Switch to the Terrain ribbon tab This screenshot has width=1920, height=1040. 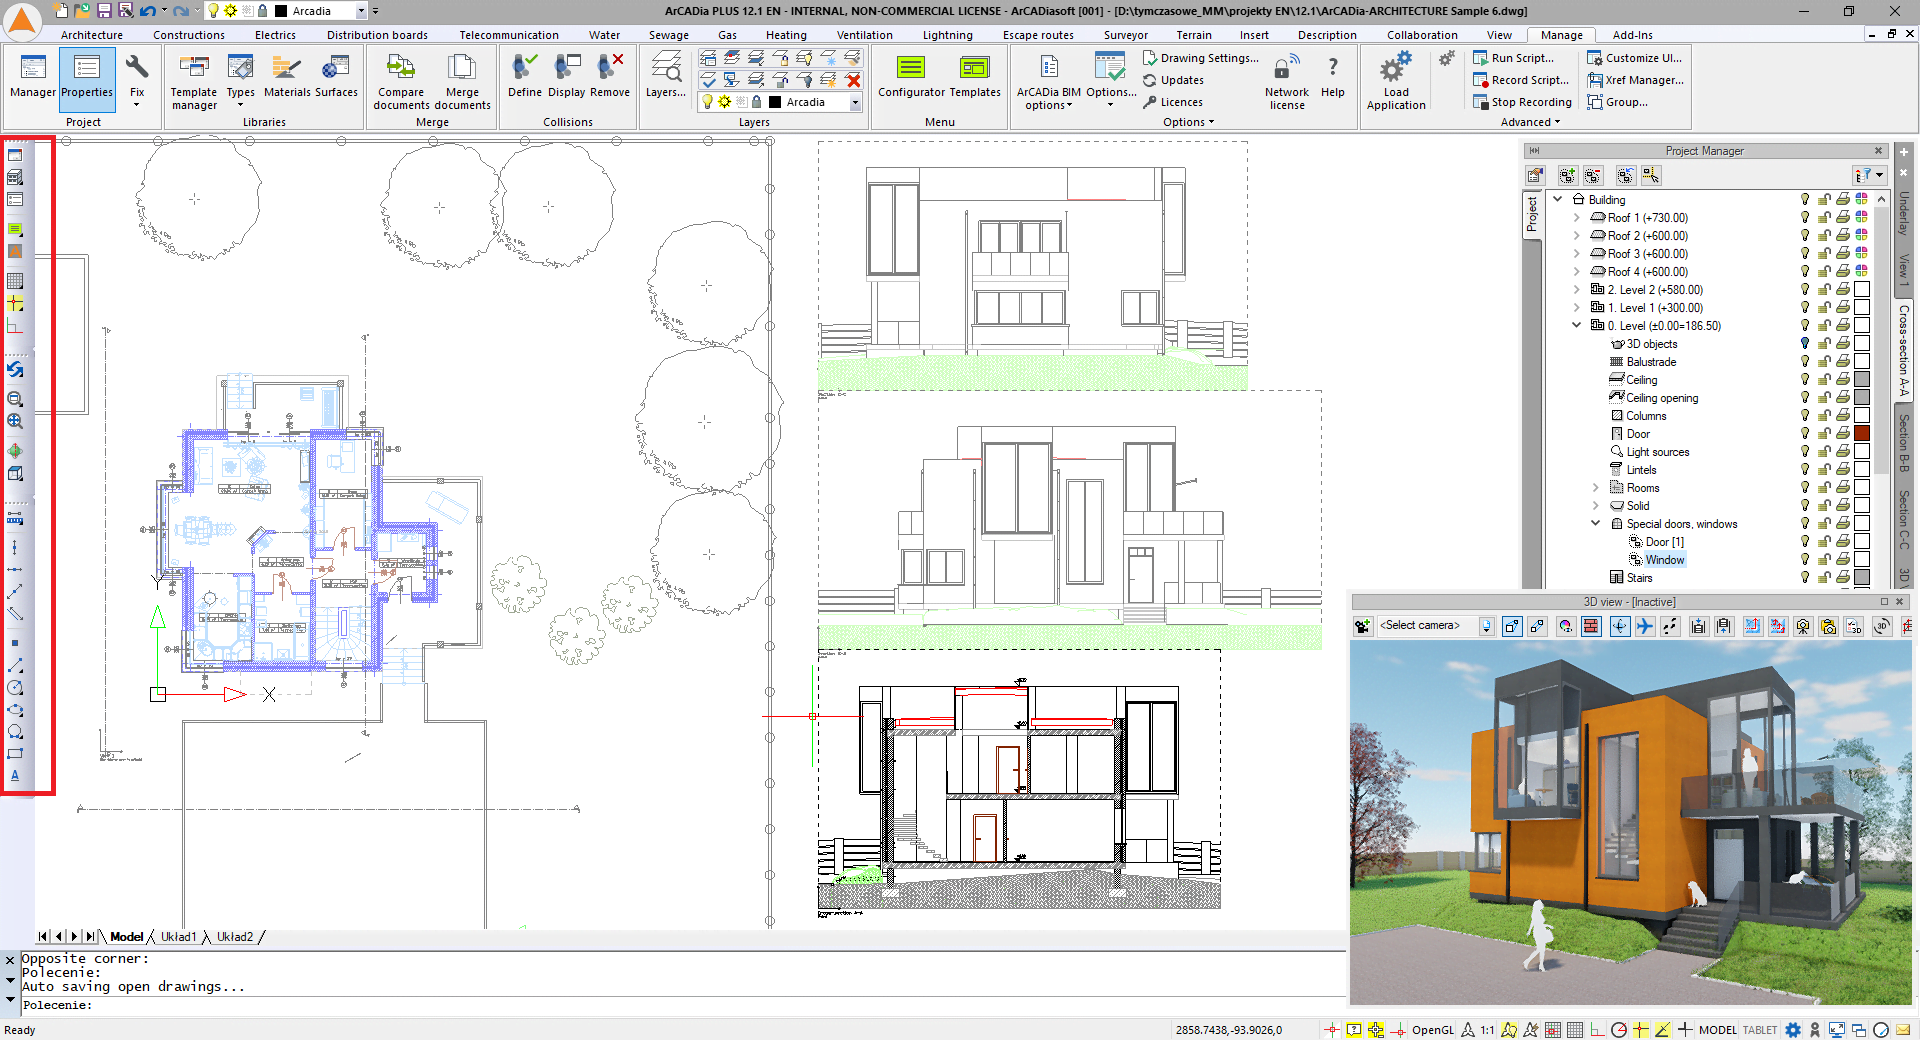[x=1194, y=34]
